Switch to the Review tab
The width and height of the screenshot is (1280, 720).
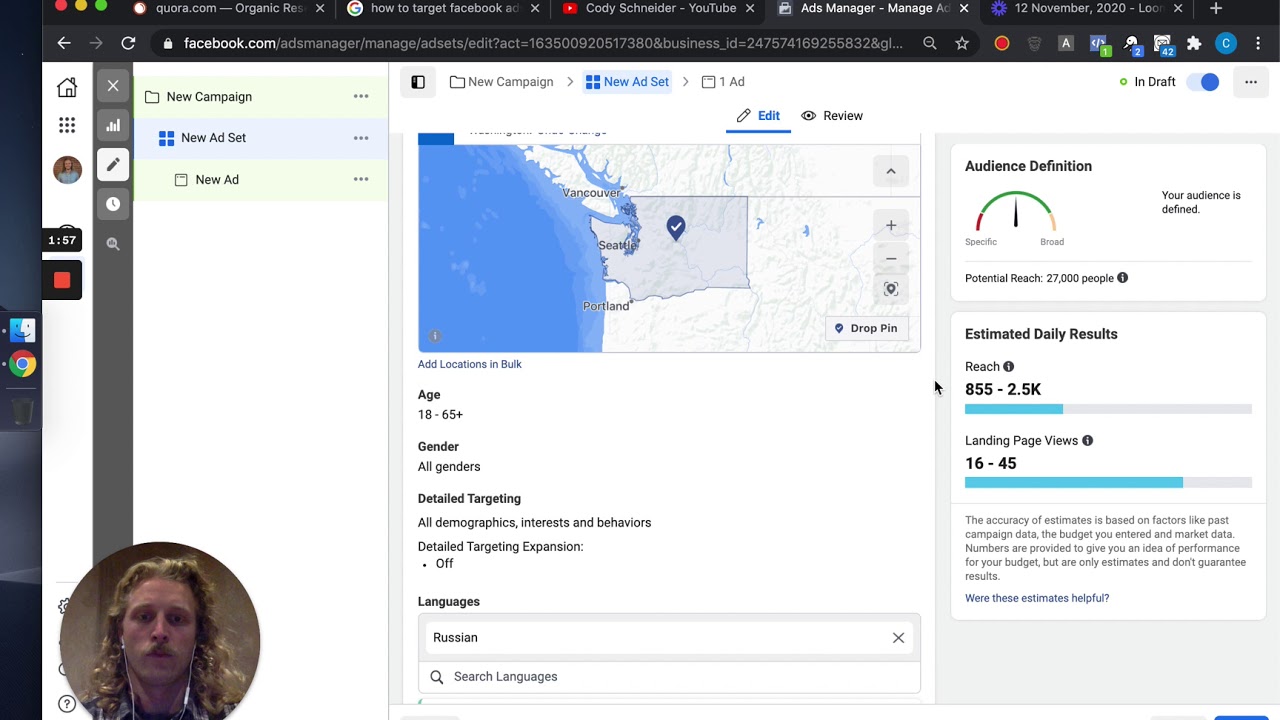pos(832,116)
